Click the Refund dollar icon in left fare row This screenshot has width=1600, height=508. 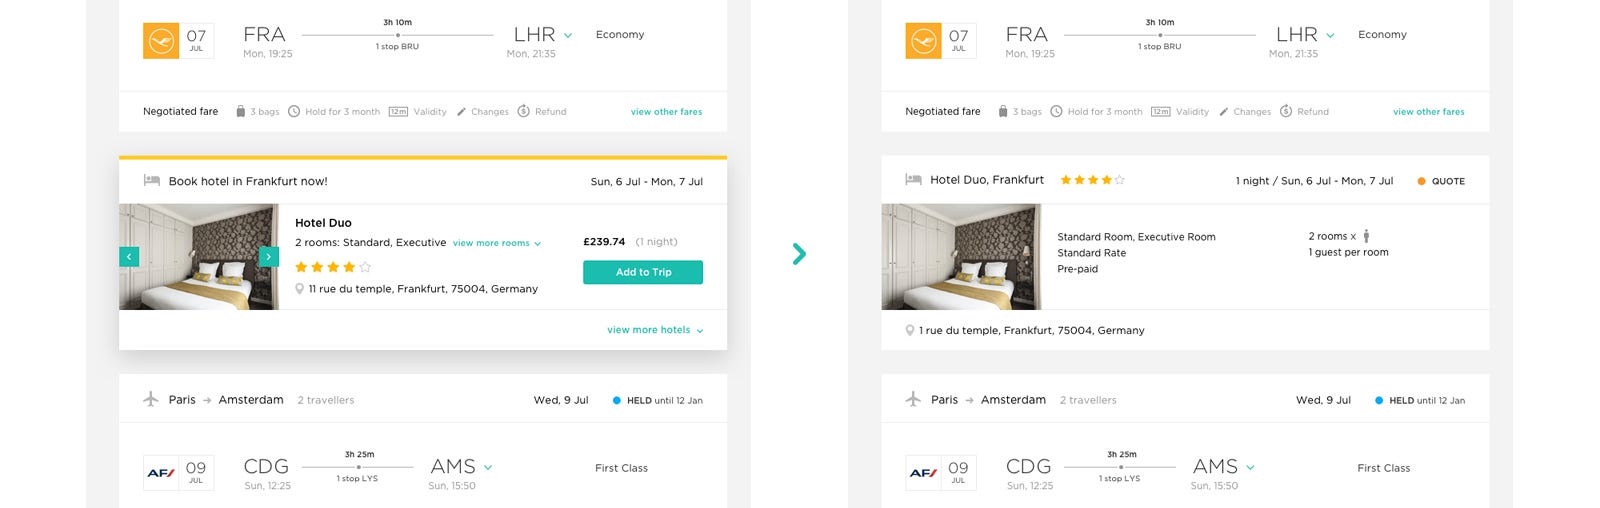[x=523, y=111]
